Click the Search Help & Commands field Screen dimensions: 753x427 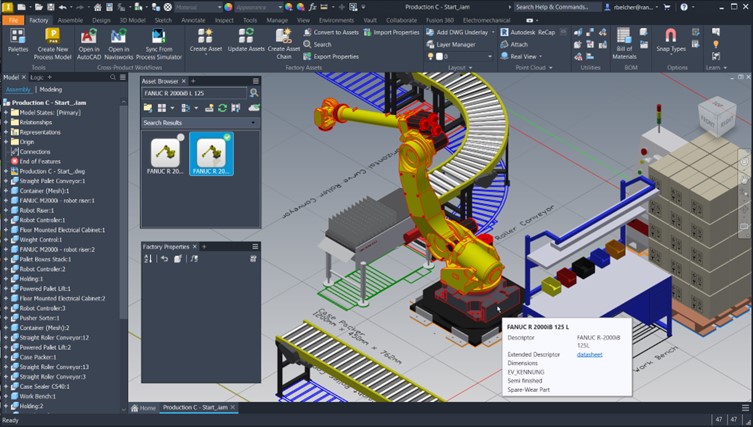pos(557,7)
